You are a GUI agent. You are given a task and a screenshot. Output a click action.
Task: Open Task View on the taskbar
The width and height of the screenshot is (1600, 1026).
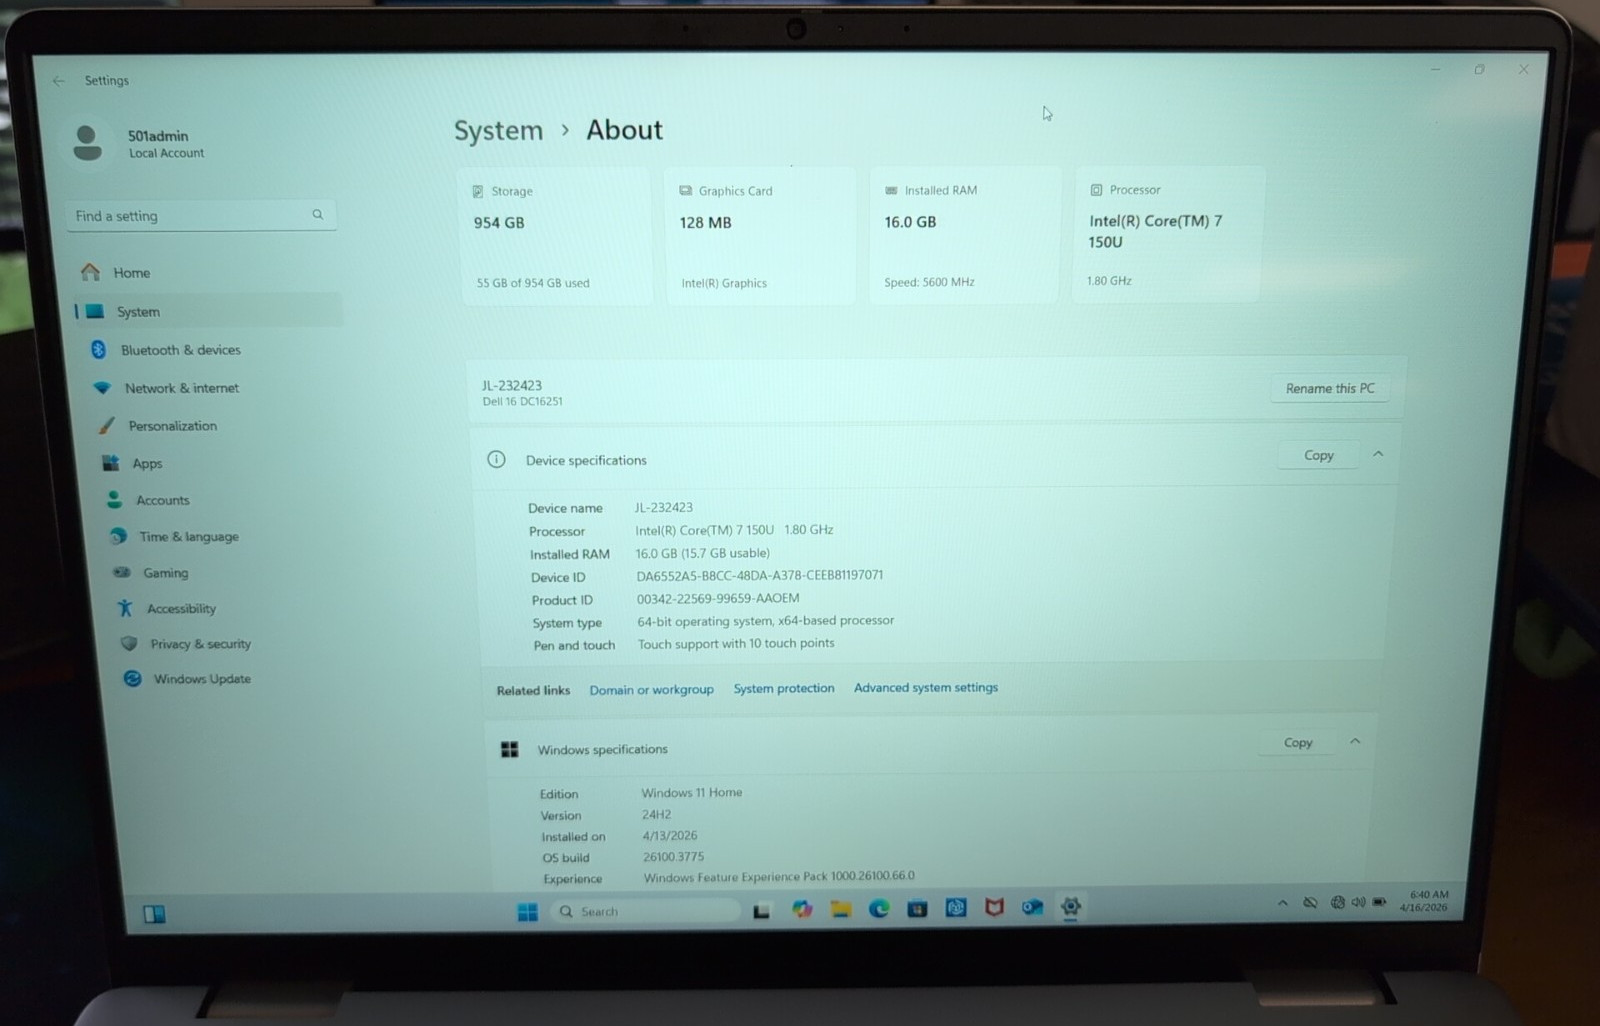coord(762,911)
